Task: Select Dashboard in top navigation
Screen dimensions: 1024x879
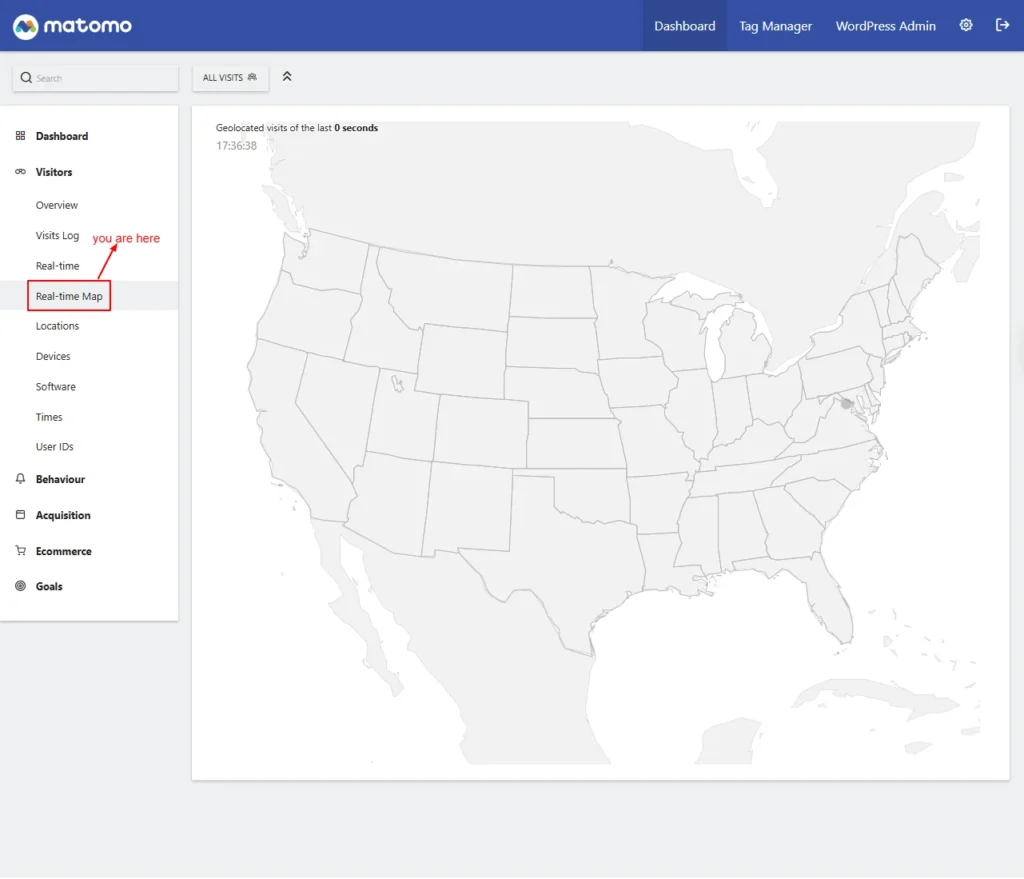Action: pyautogui.click(x=684, y=26)
